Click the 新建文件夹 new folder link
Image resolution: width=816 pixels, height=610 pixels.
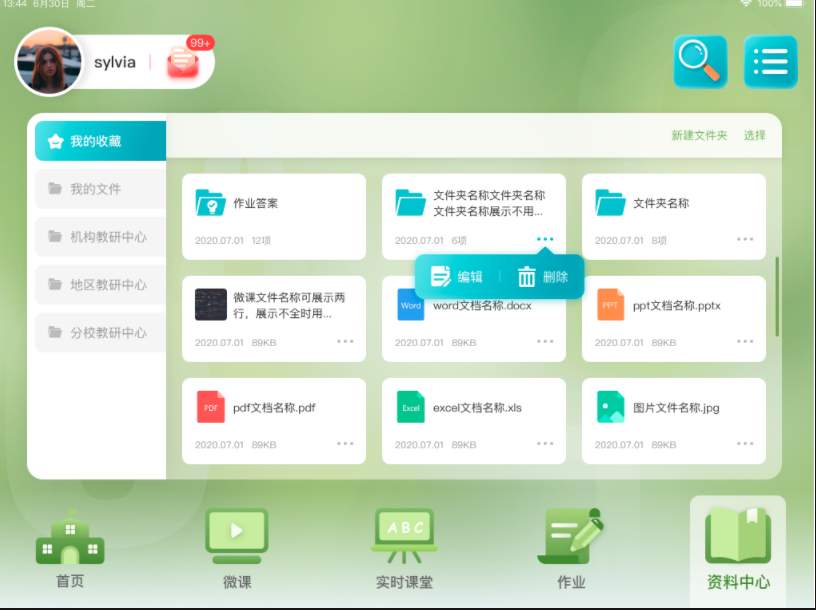(x=700, y=137)
